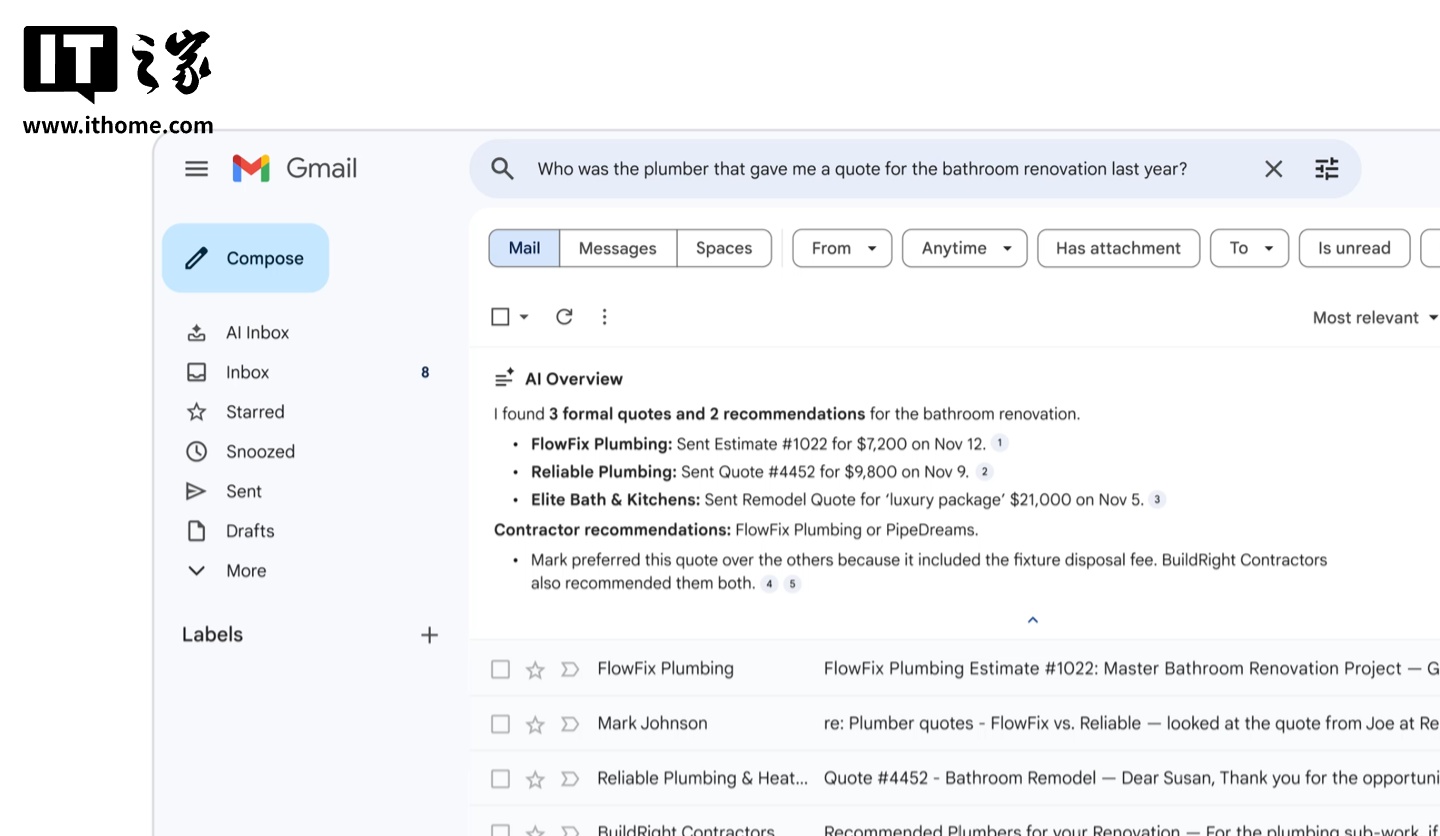The image size is (1440, 836).
Task: Switch to the Messages tab
Action: 617,248
